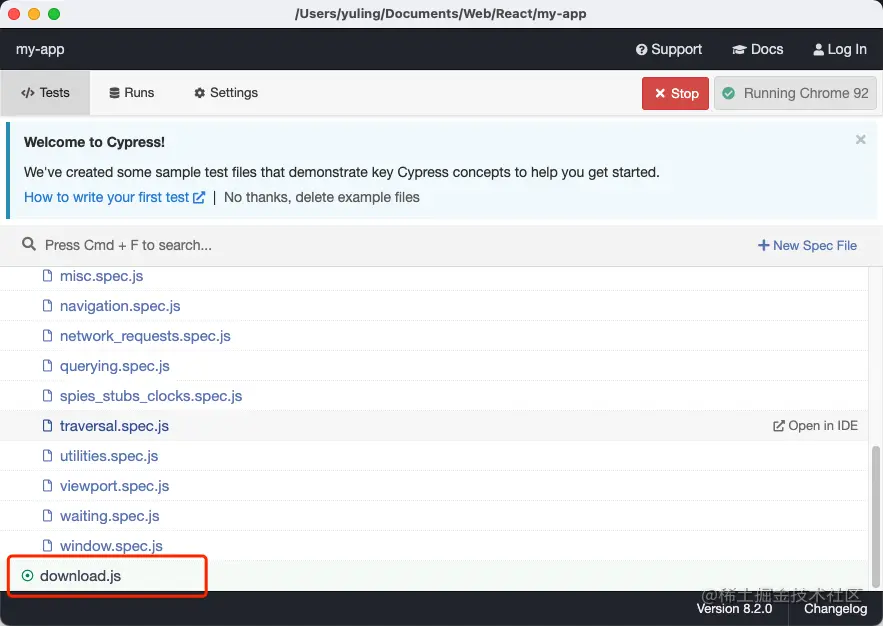The image size is (883, 626).
Task: Open spies_stubs_clocks.spec.js
Action: point(151,396)
